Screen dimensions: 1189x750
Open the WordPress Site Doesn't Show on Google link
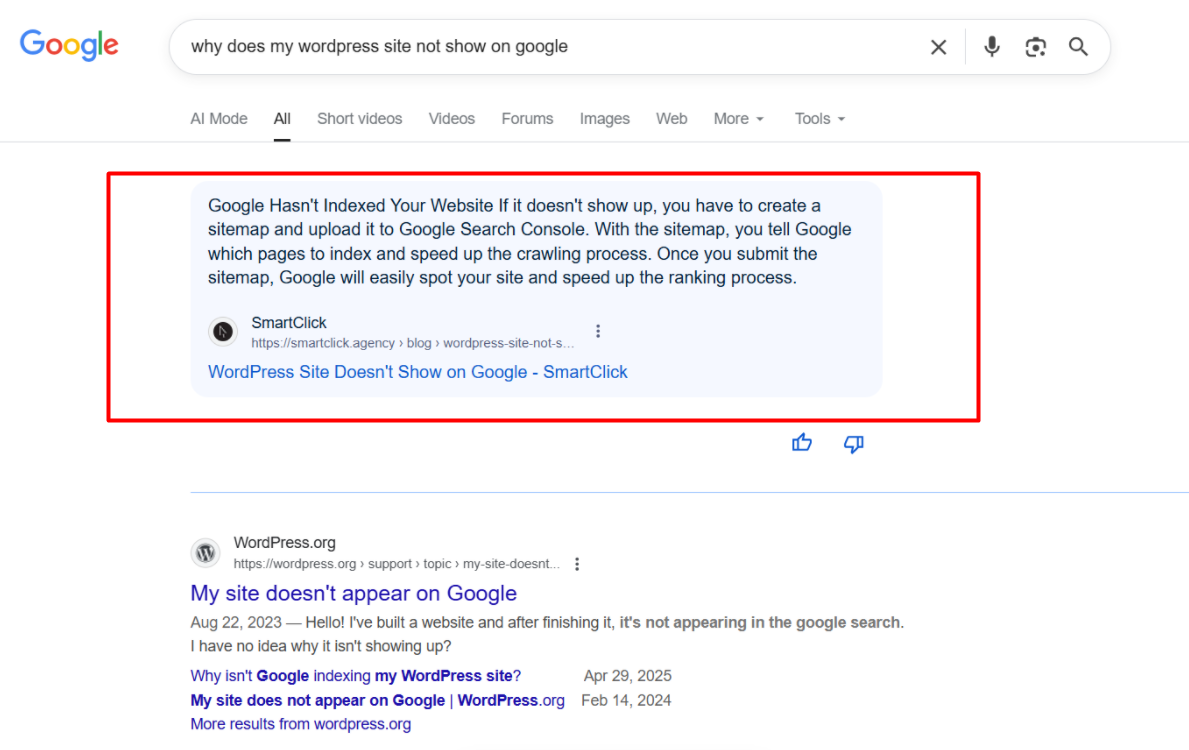[417, 371]
